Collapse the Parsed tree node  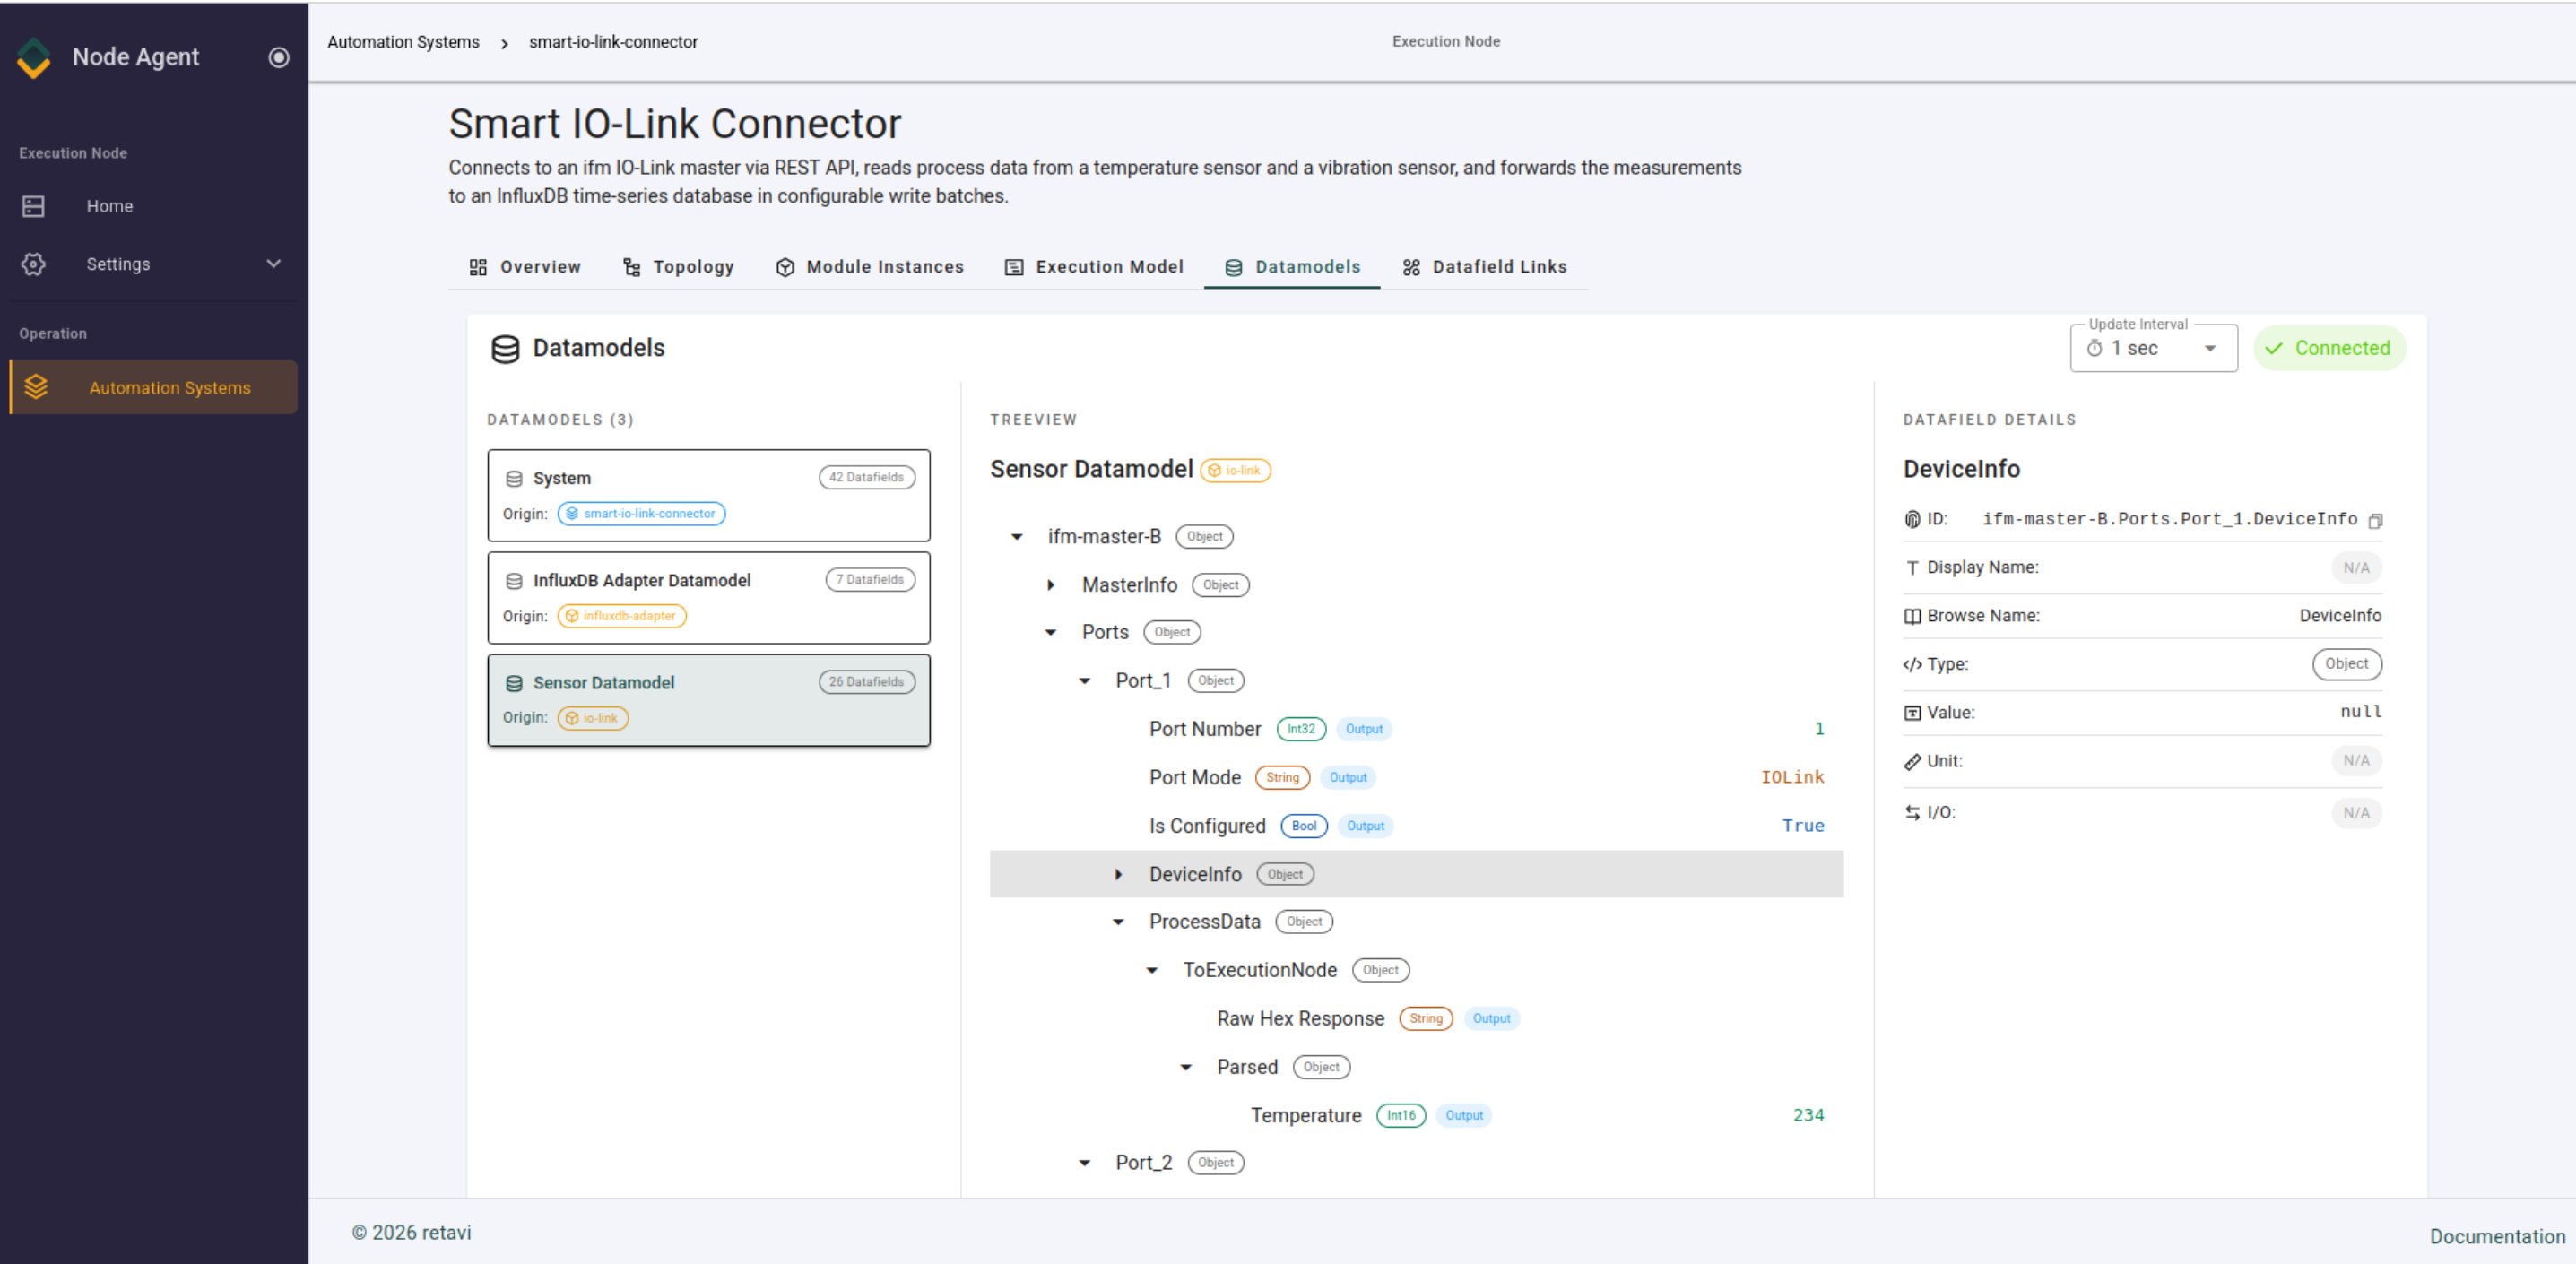click(x=1186, y=1068)
